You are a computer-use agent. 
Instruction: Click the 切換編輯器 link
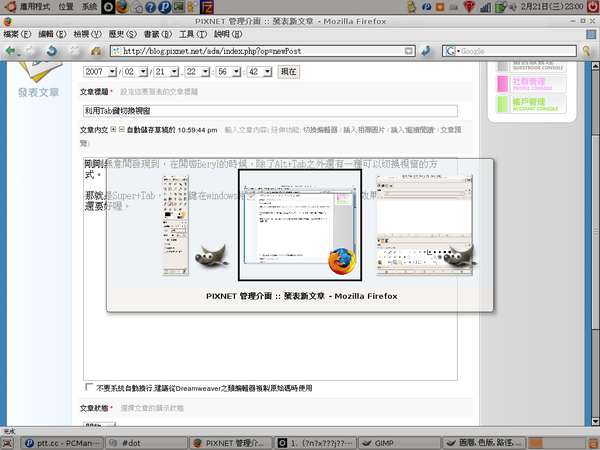coord(320,130)
